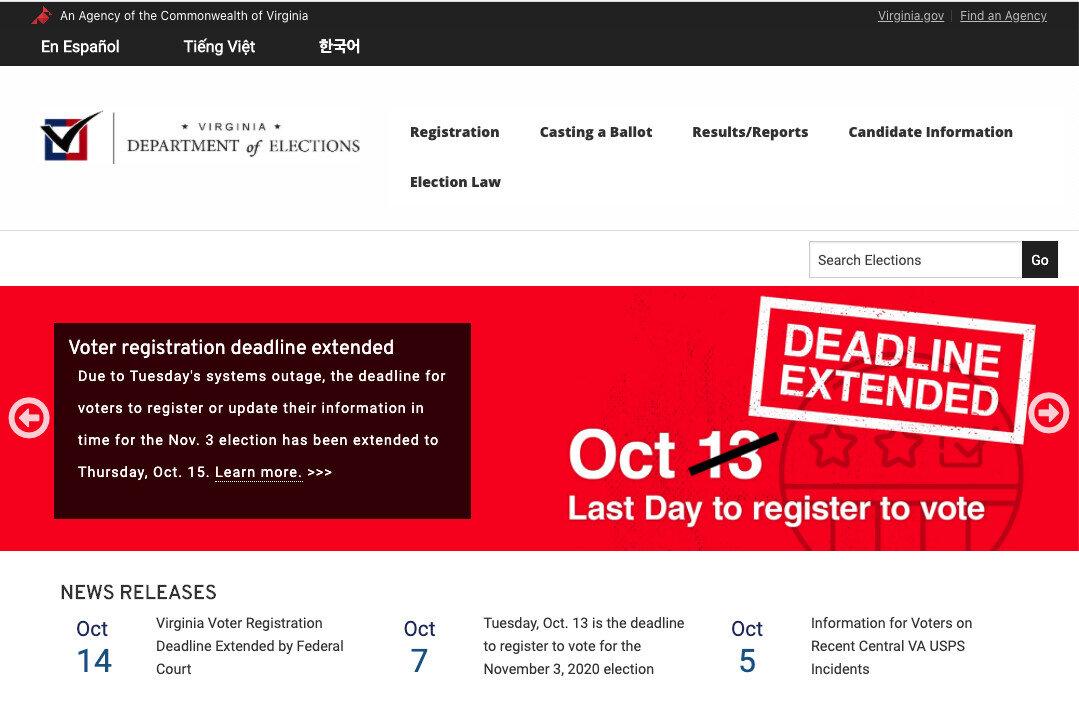Select Results/Reports in the navigation
Image resolution: width=1079 pixels, height=720 pixels.
pyautogui.click(x=749, y=131)
